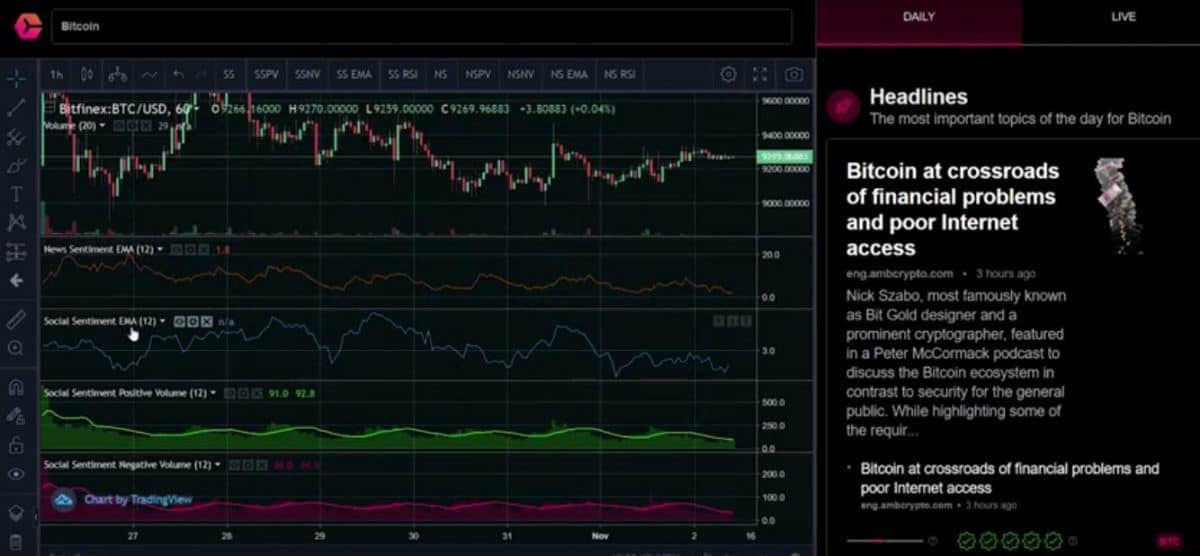The height and width of the screenshot is (556, 1200).
Task: Click the redo arrow in chart toolbar
Action: [x=203, y=74]
